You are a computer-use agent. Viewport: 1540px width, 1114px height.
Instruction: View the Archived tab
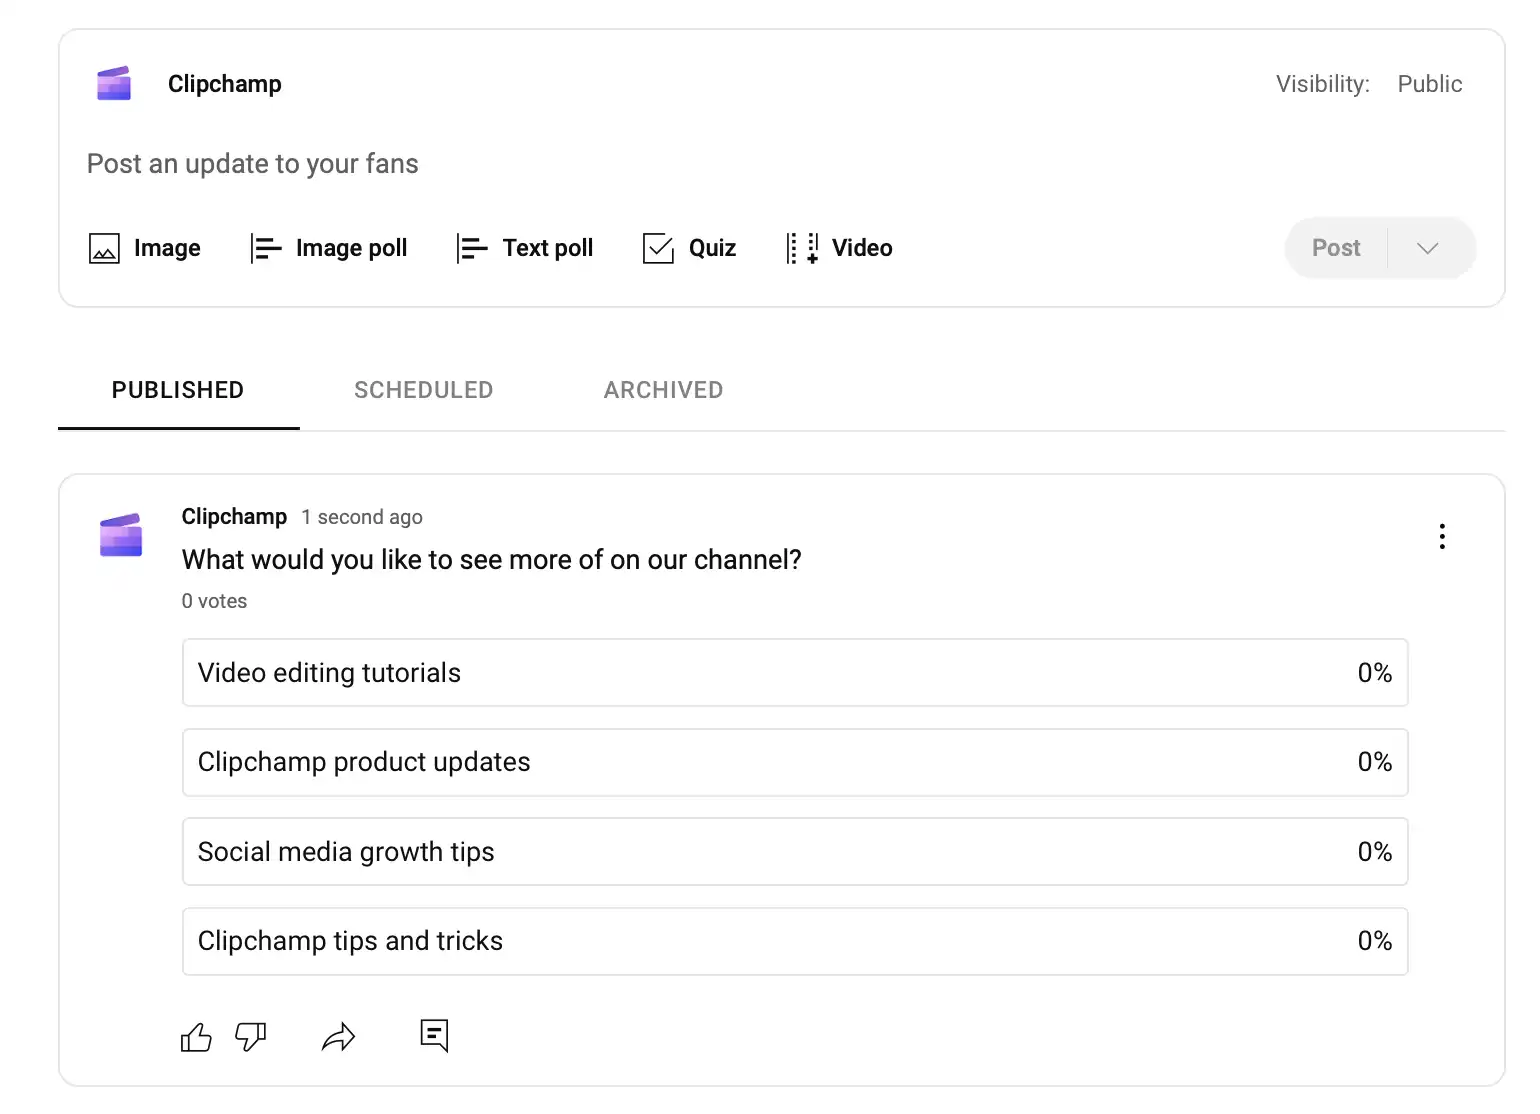663,390
